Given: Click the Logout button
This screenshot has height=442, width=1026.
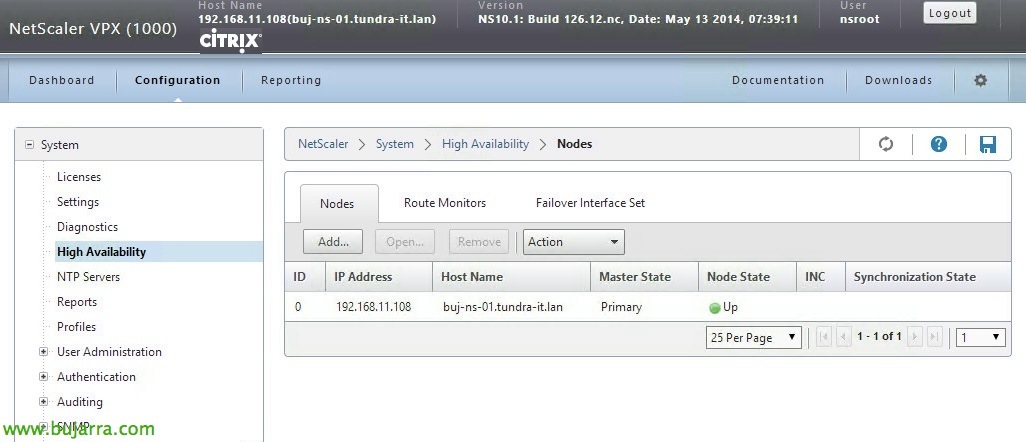Looking at the screenshot, I should [x=949, y=13].
